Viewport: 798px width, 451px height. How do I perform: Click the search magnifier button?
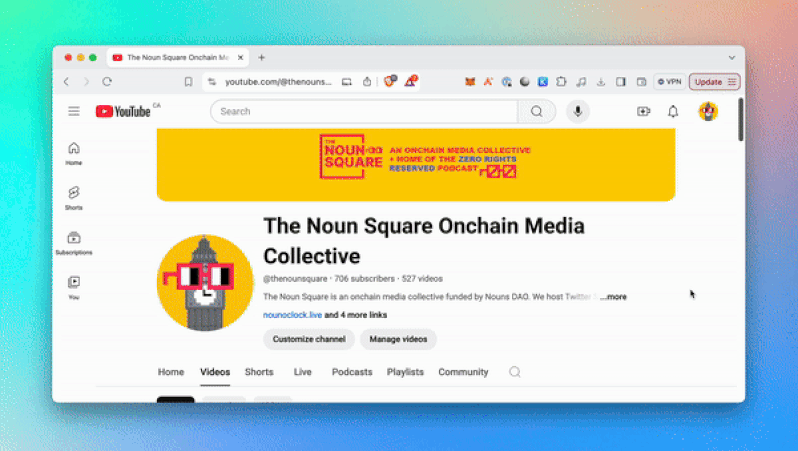[x=537, y=111]
